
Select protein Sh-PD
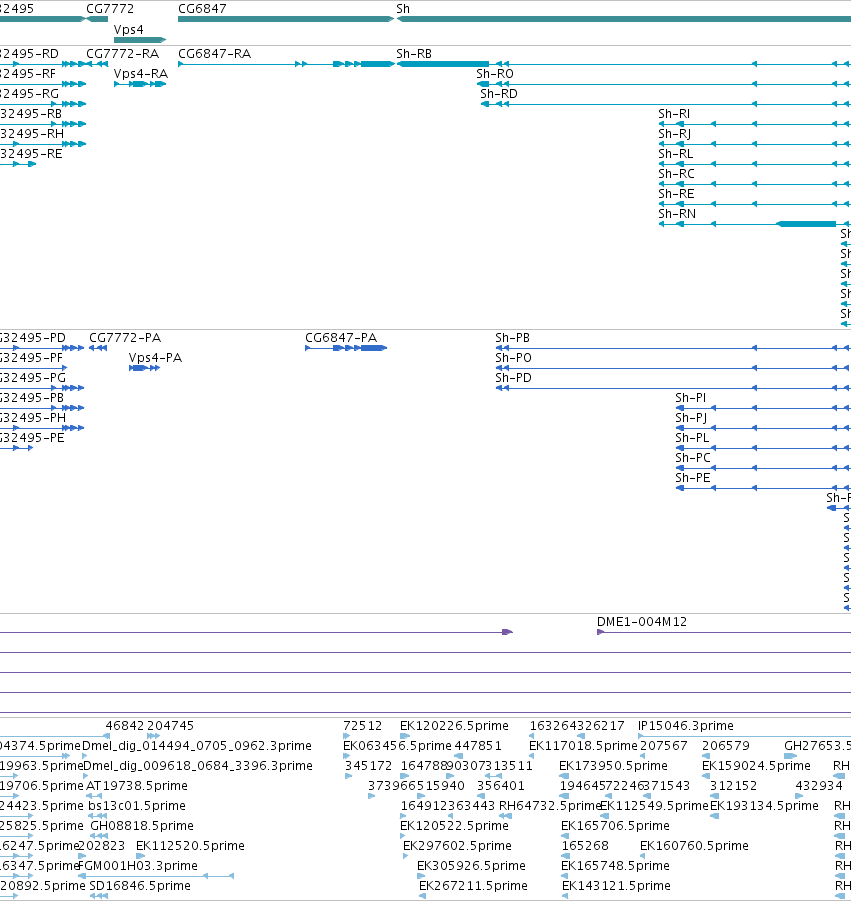(x=513, y=378)
